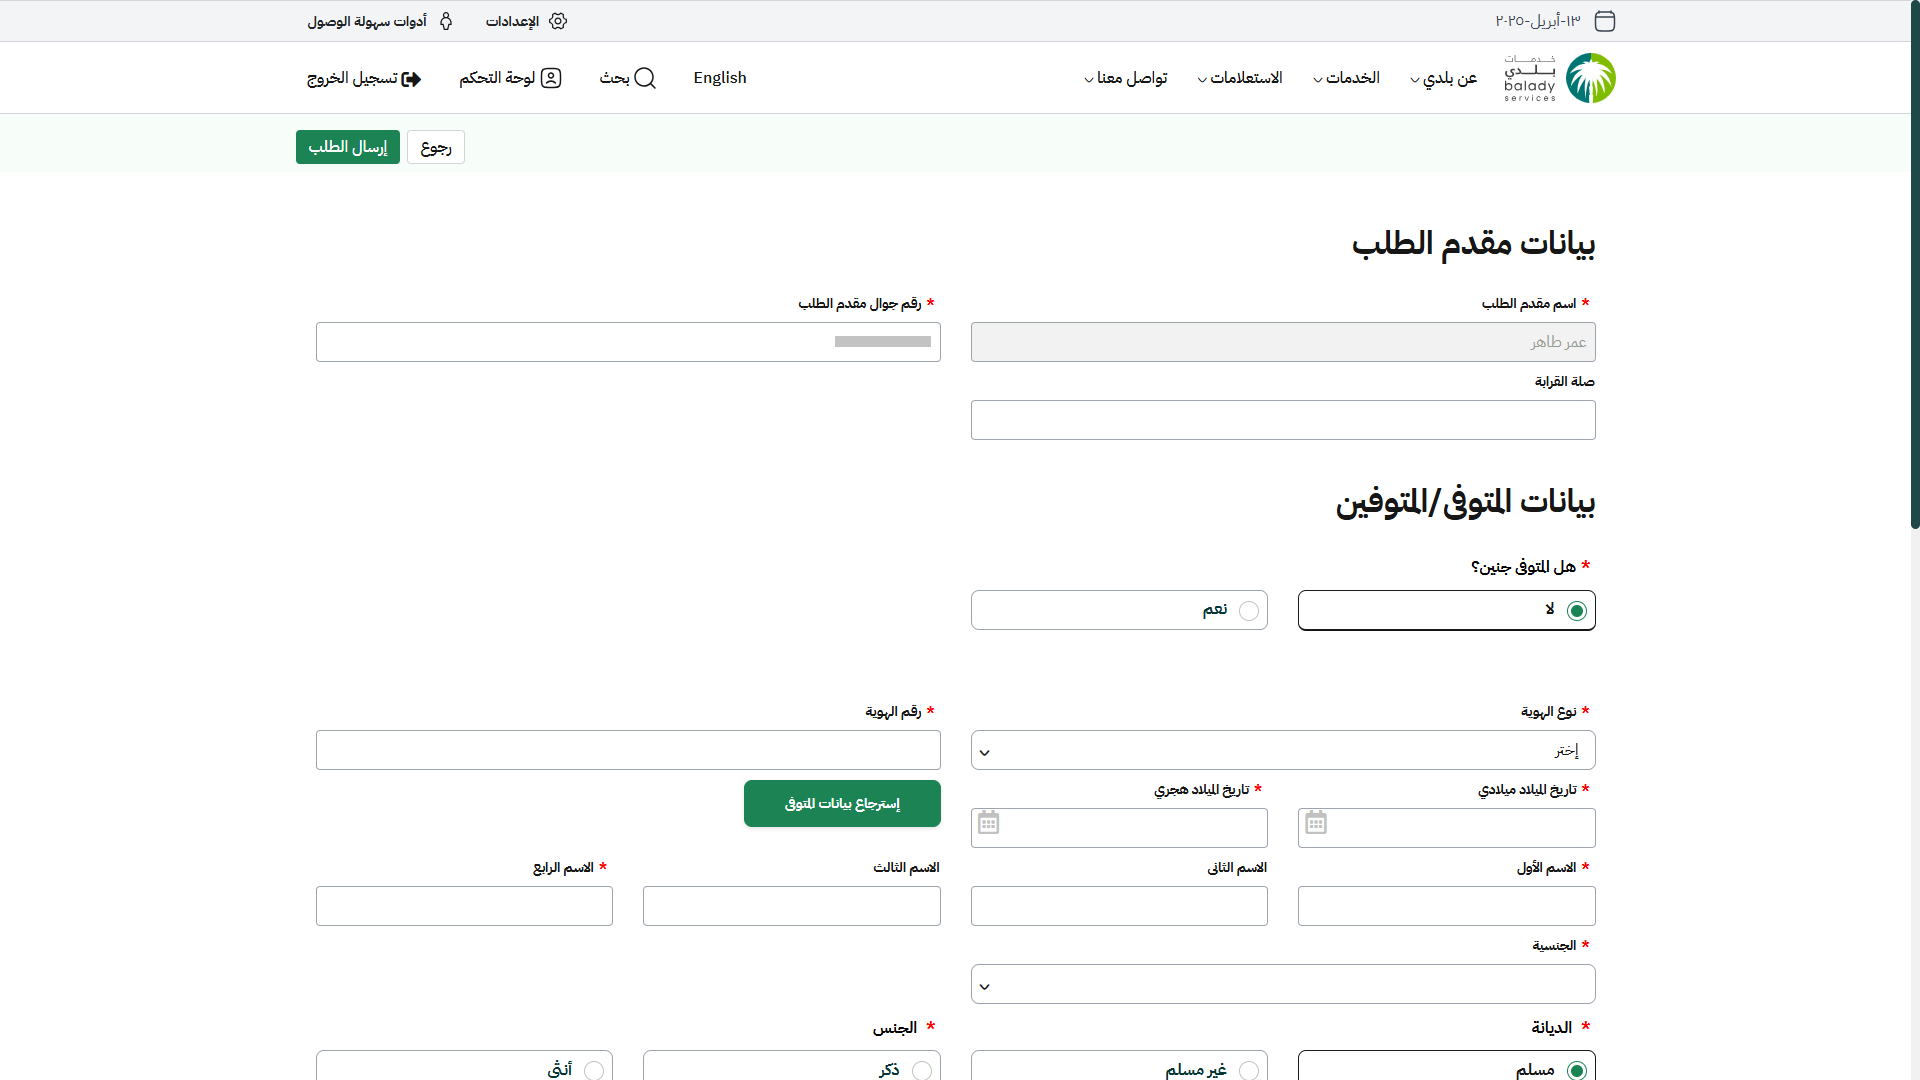Open the الجنسية nationality dropdown
This screenshot has width=1920, height=1080.
click(x=1282, y=985)
